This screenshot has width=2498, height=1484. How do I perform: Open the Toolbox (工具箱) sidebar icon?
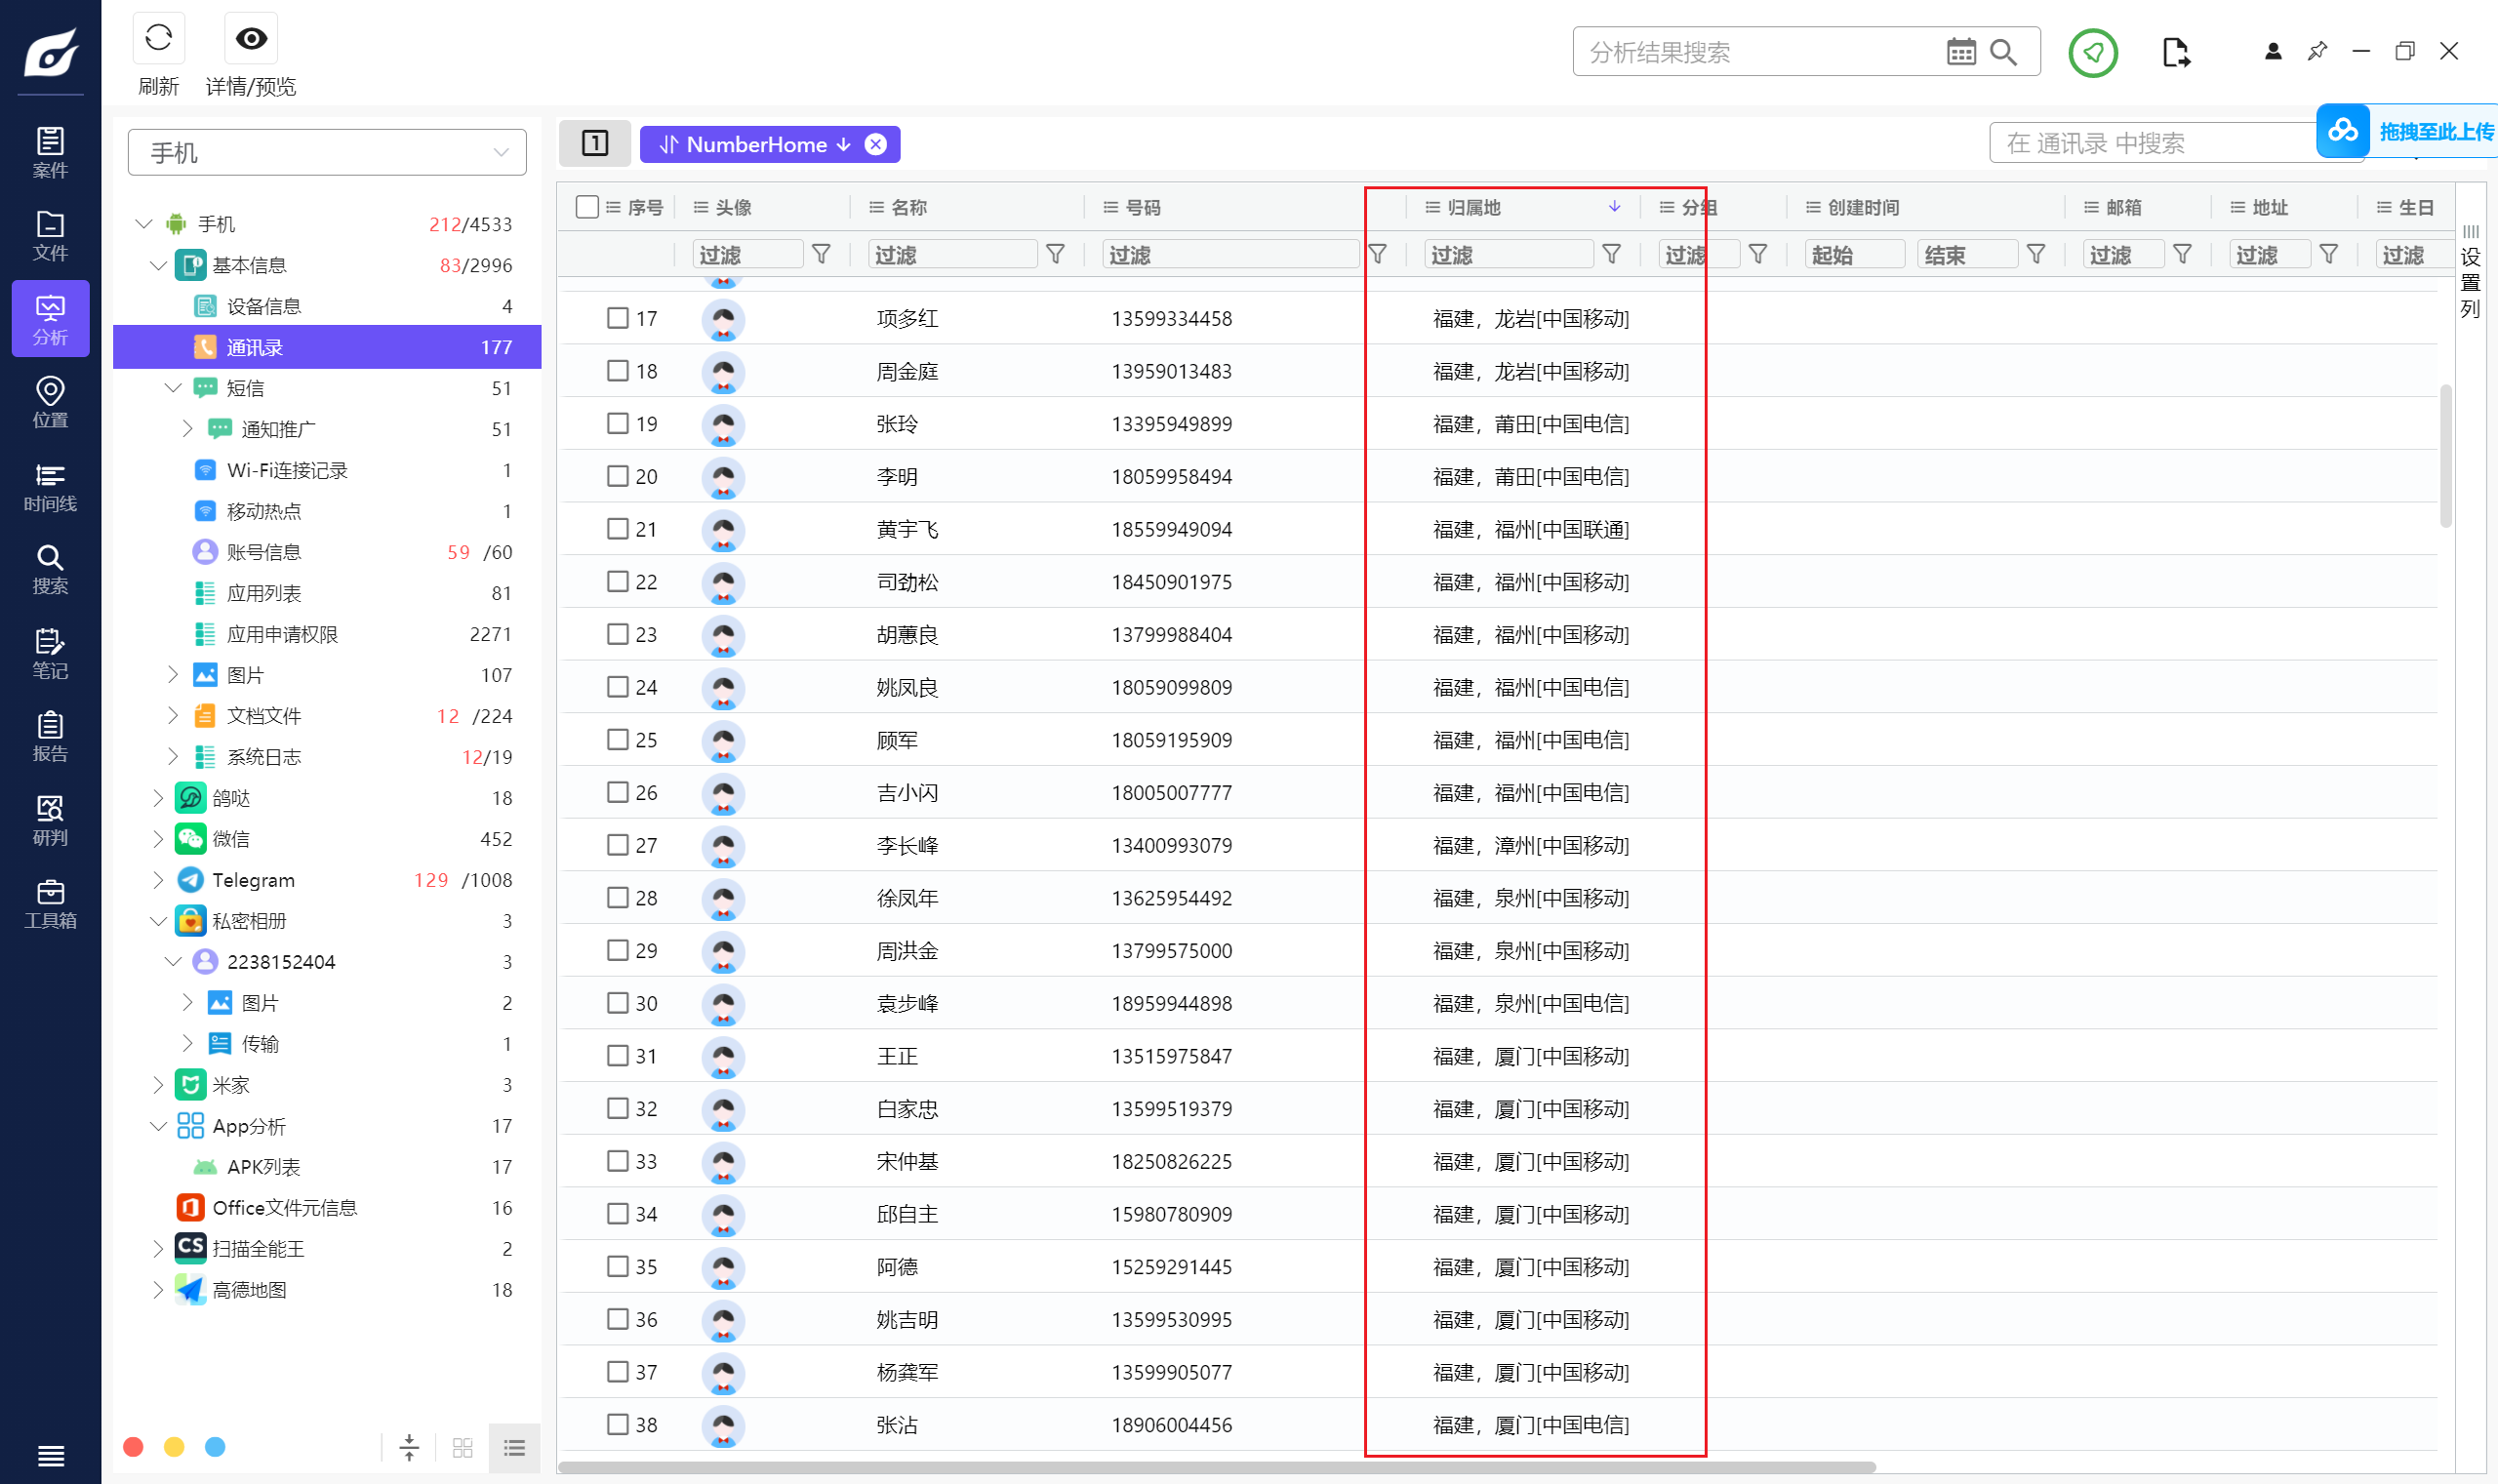[x=50, y=904]
